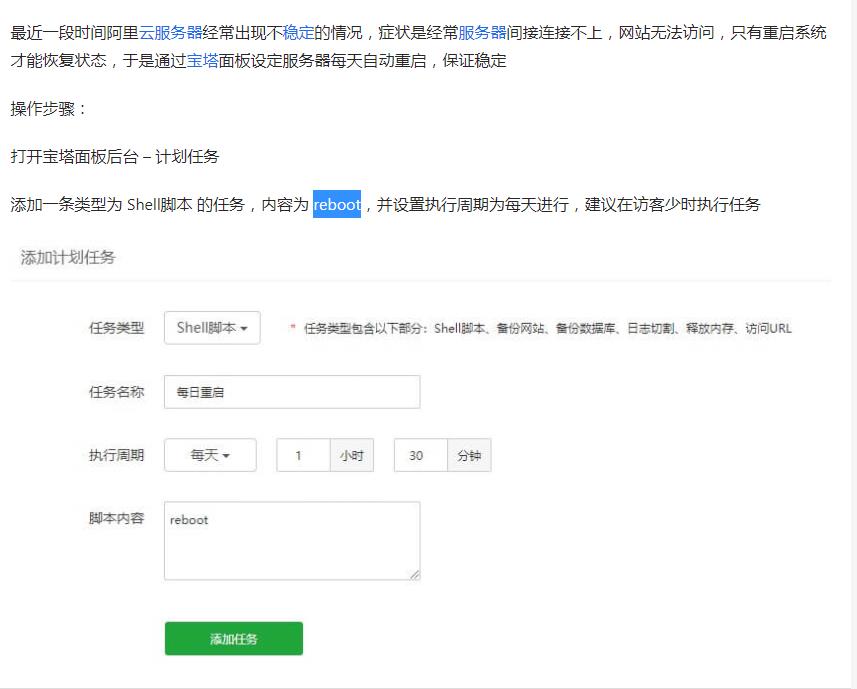Click the hour field containing 1
857x689 pixels.
(303, 455)
